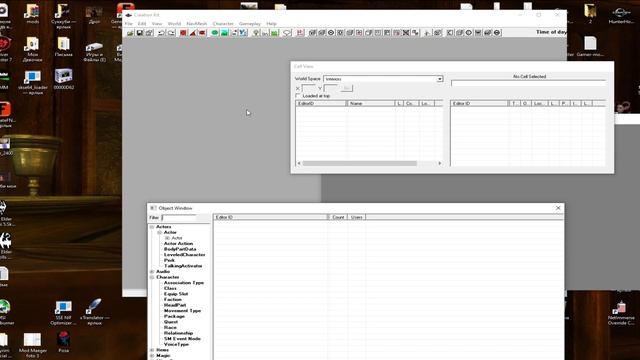Open the Character menu
This screenshot has width=640, height=360.
223,24
